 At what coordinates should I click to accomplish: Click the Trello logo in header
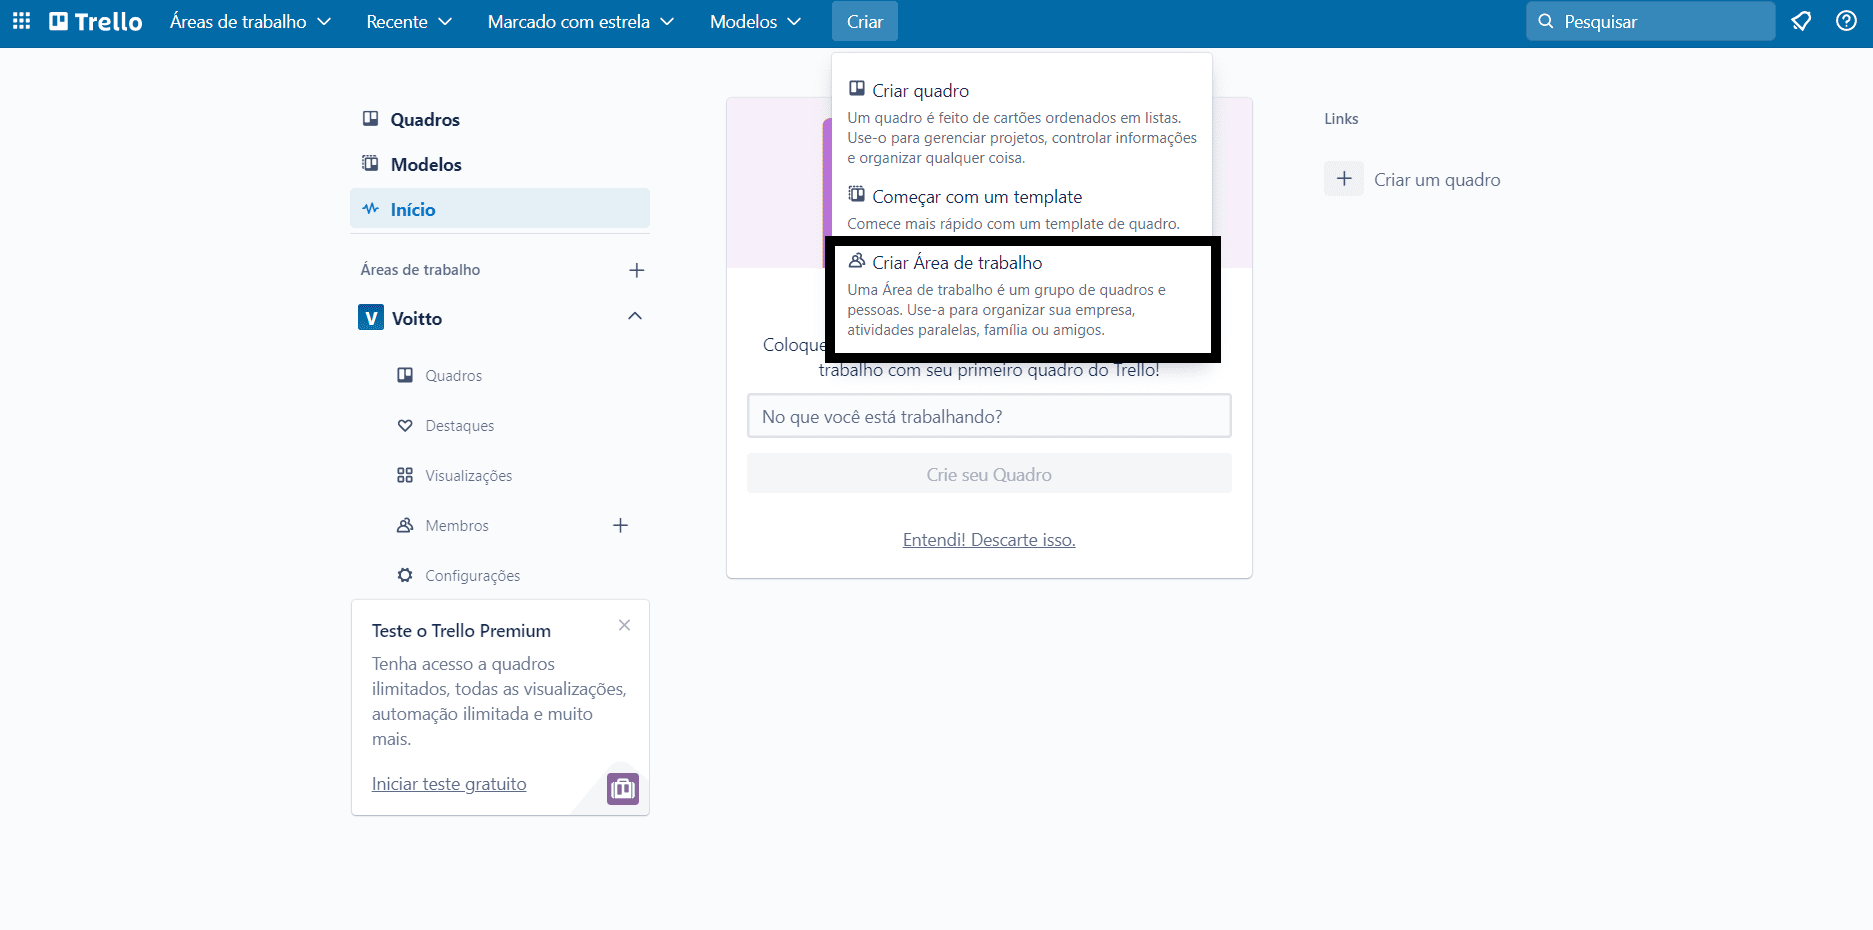pos(96,21)
